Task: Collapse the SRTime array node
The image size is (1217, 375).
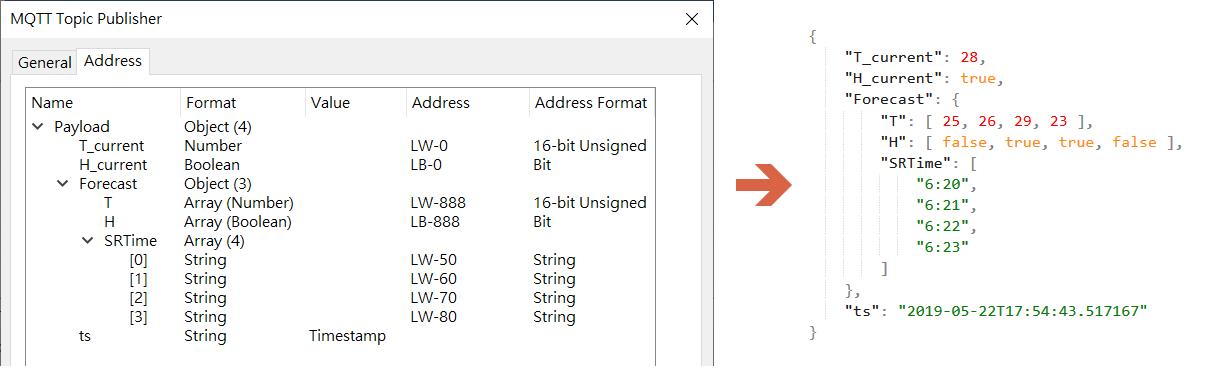Action: (x=88, y=241)
